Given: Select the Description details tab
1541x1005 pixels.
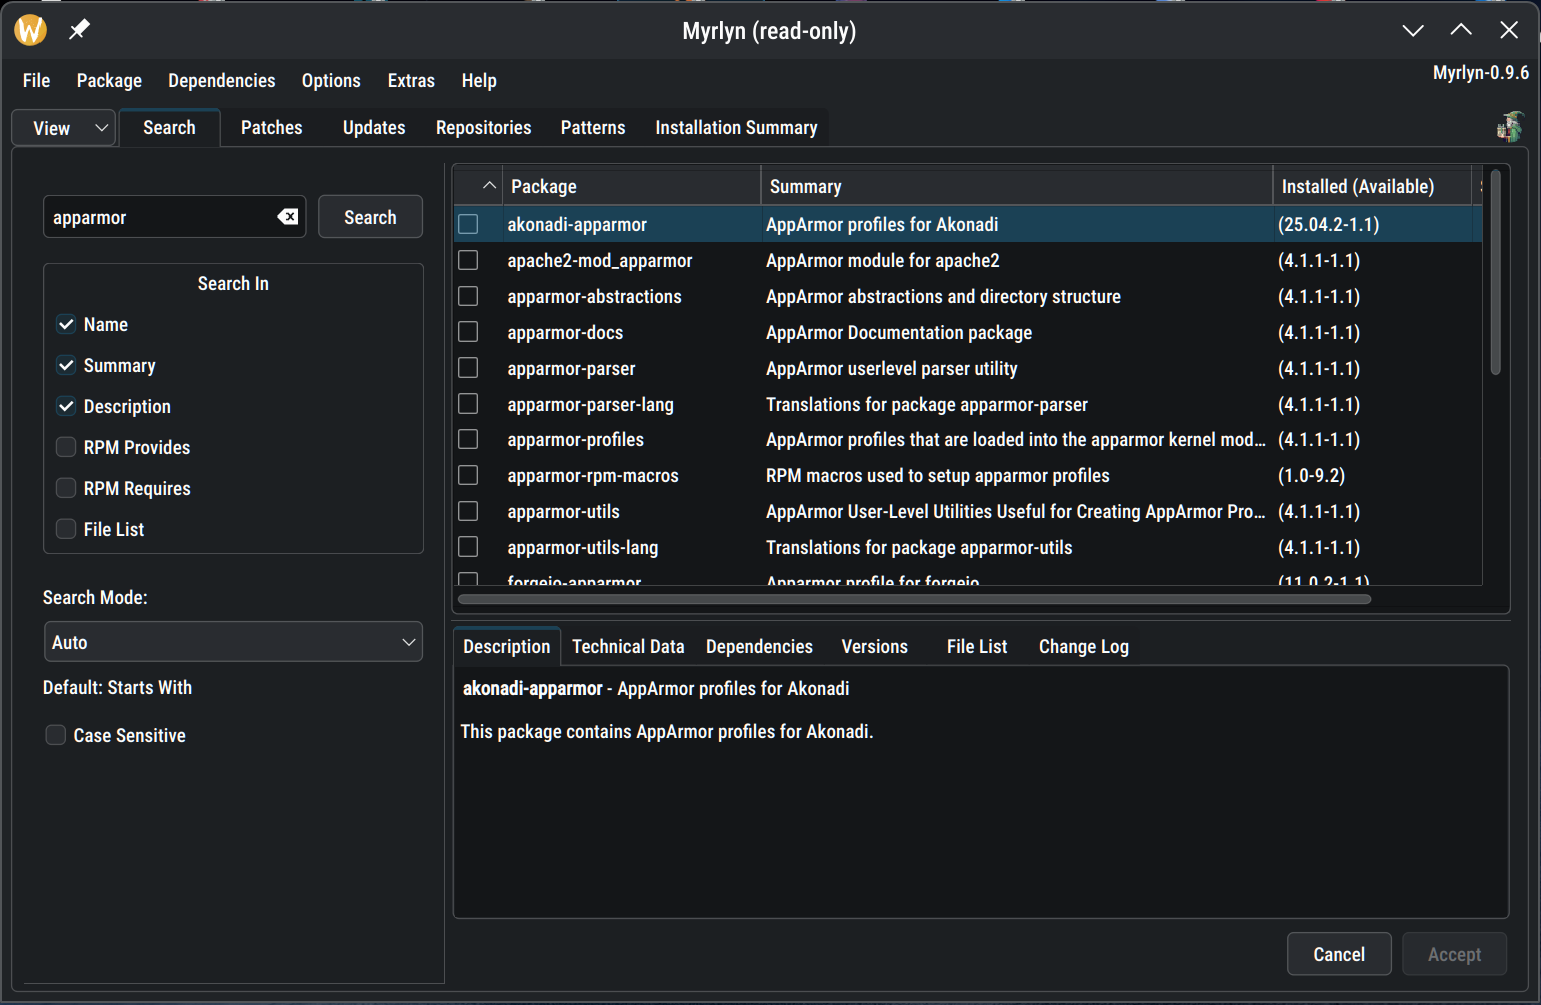Looking at the screenshot, I should pos(507,646).
